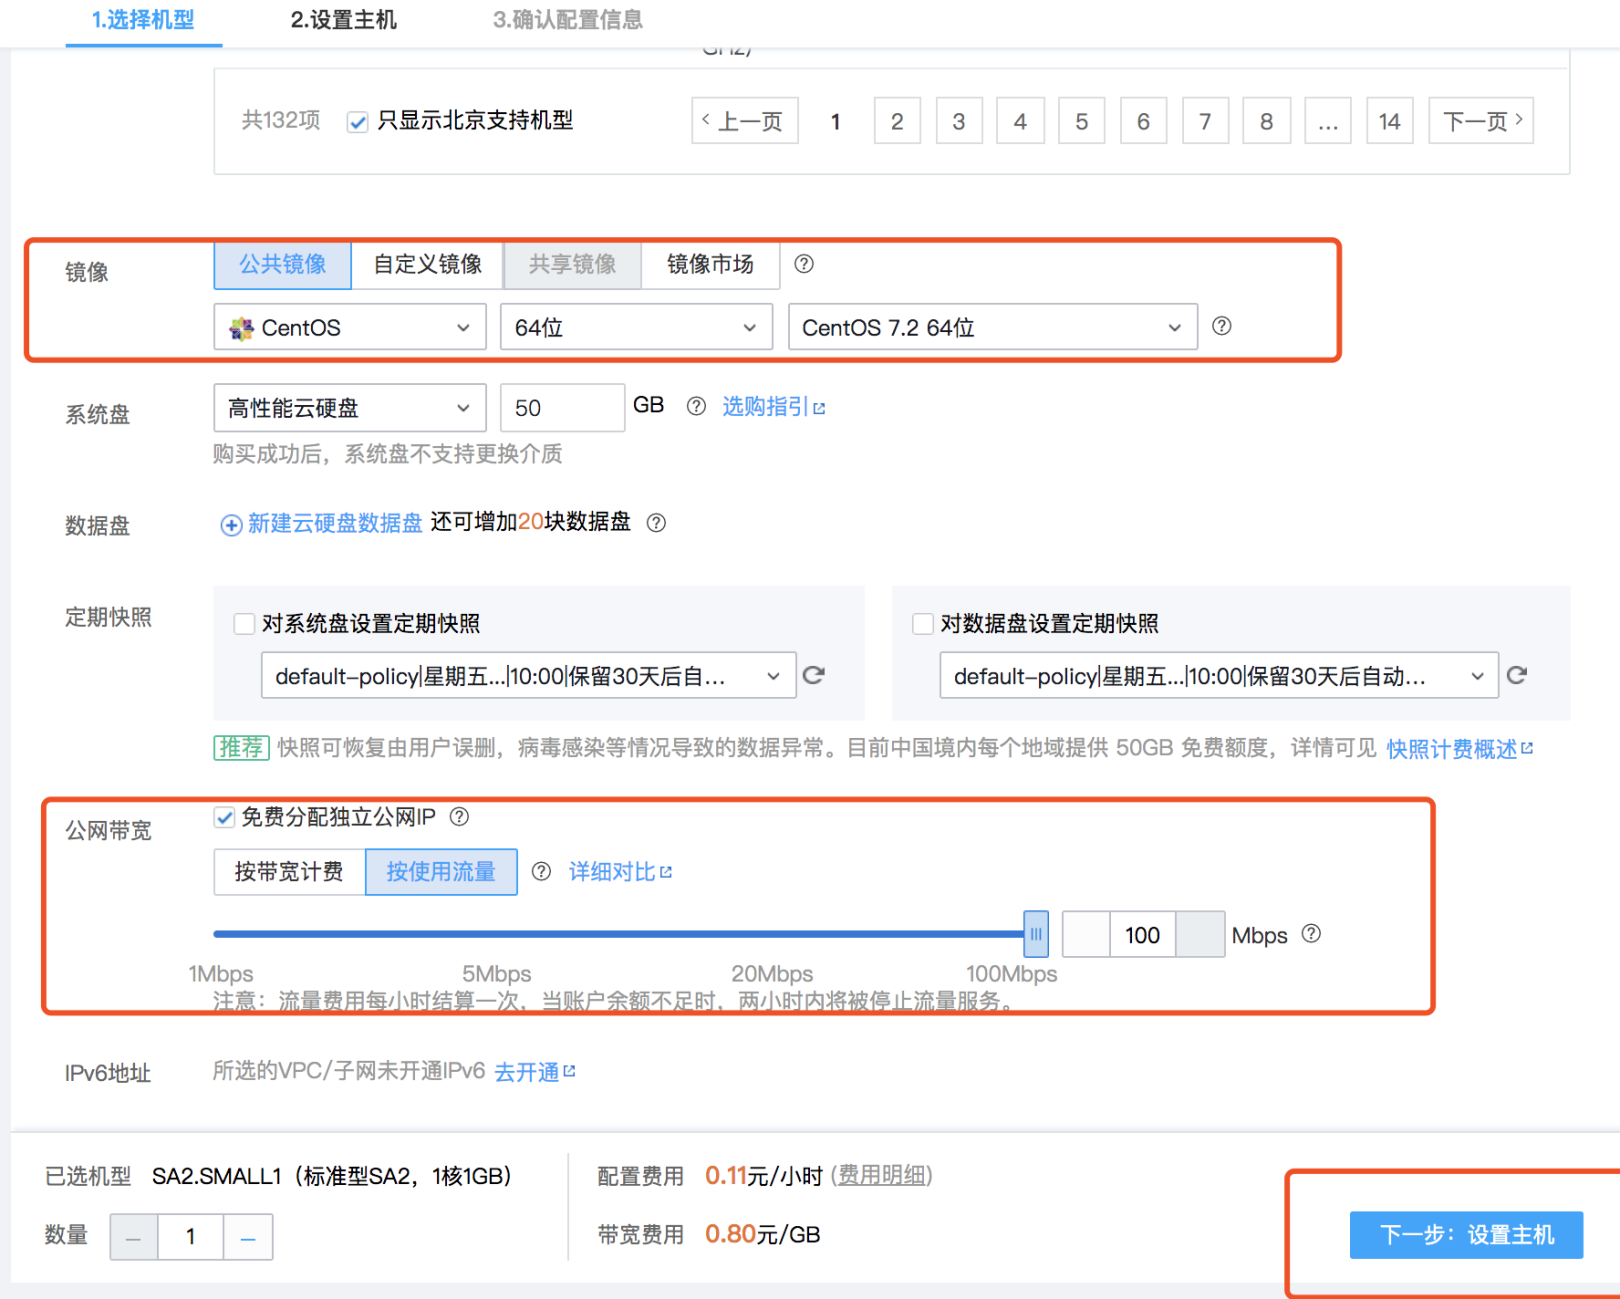Click help icon beside CentOS 7.2 64位 dropdown
This screenshot has height=1299, width=1620.
pyautogui.click(x=1221, y=326)
